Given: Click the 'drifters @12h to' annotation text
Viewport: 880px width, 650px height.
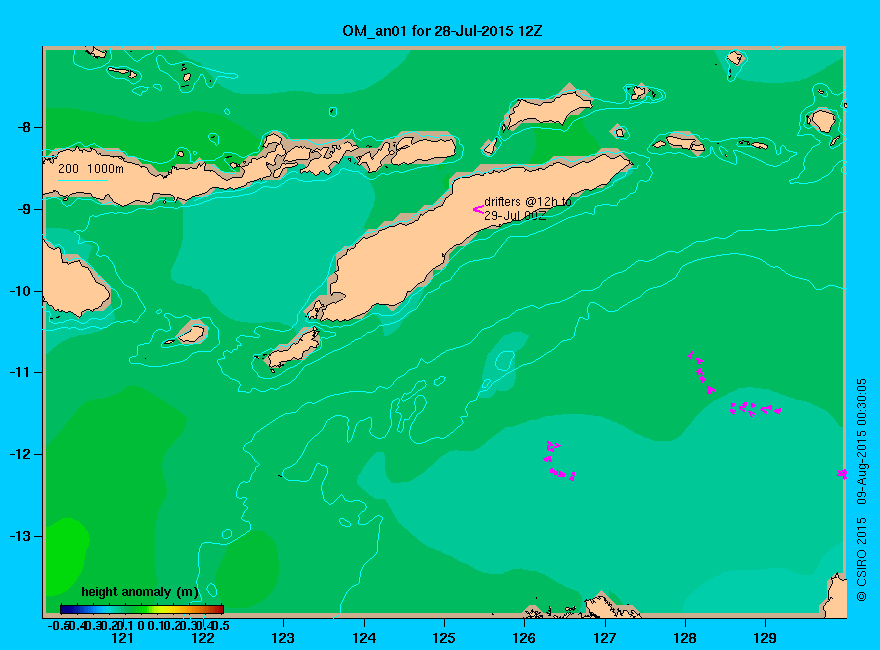Looking at the screenshot, I should (528, 202).
